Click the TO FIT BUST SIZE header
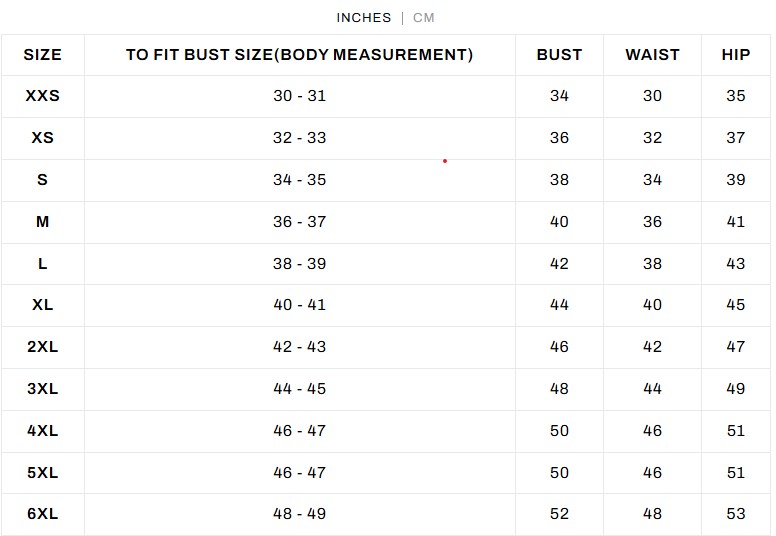The width and height of the screenshot is (776, 536). pos(299,55)
